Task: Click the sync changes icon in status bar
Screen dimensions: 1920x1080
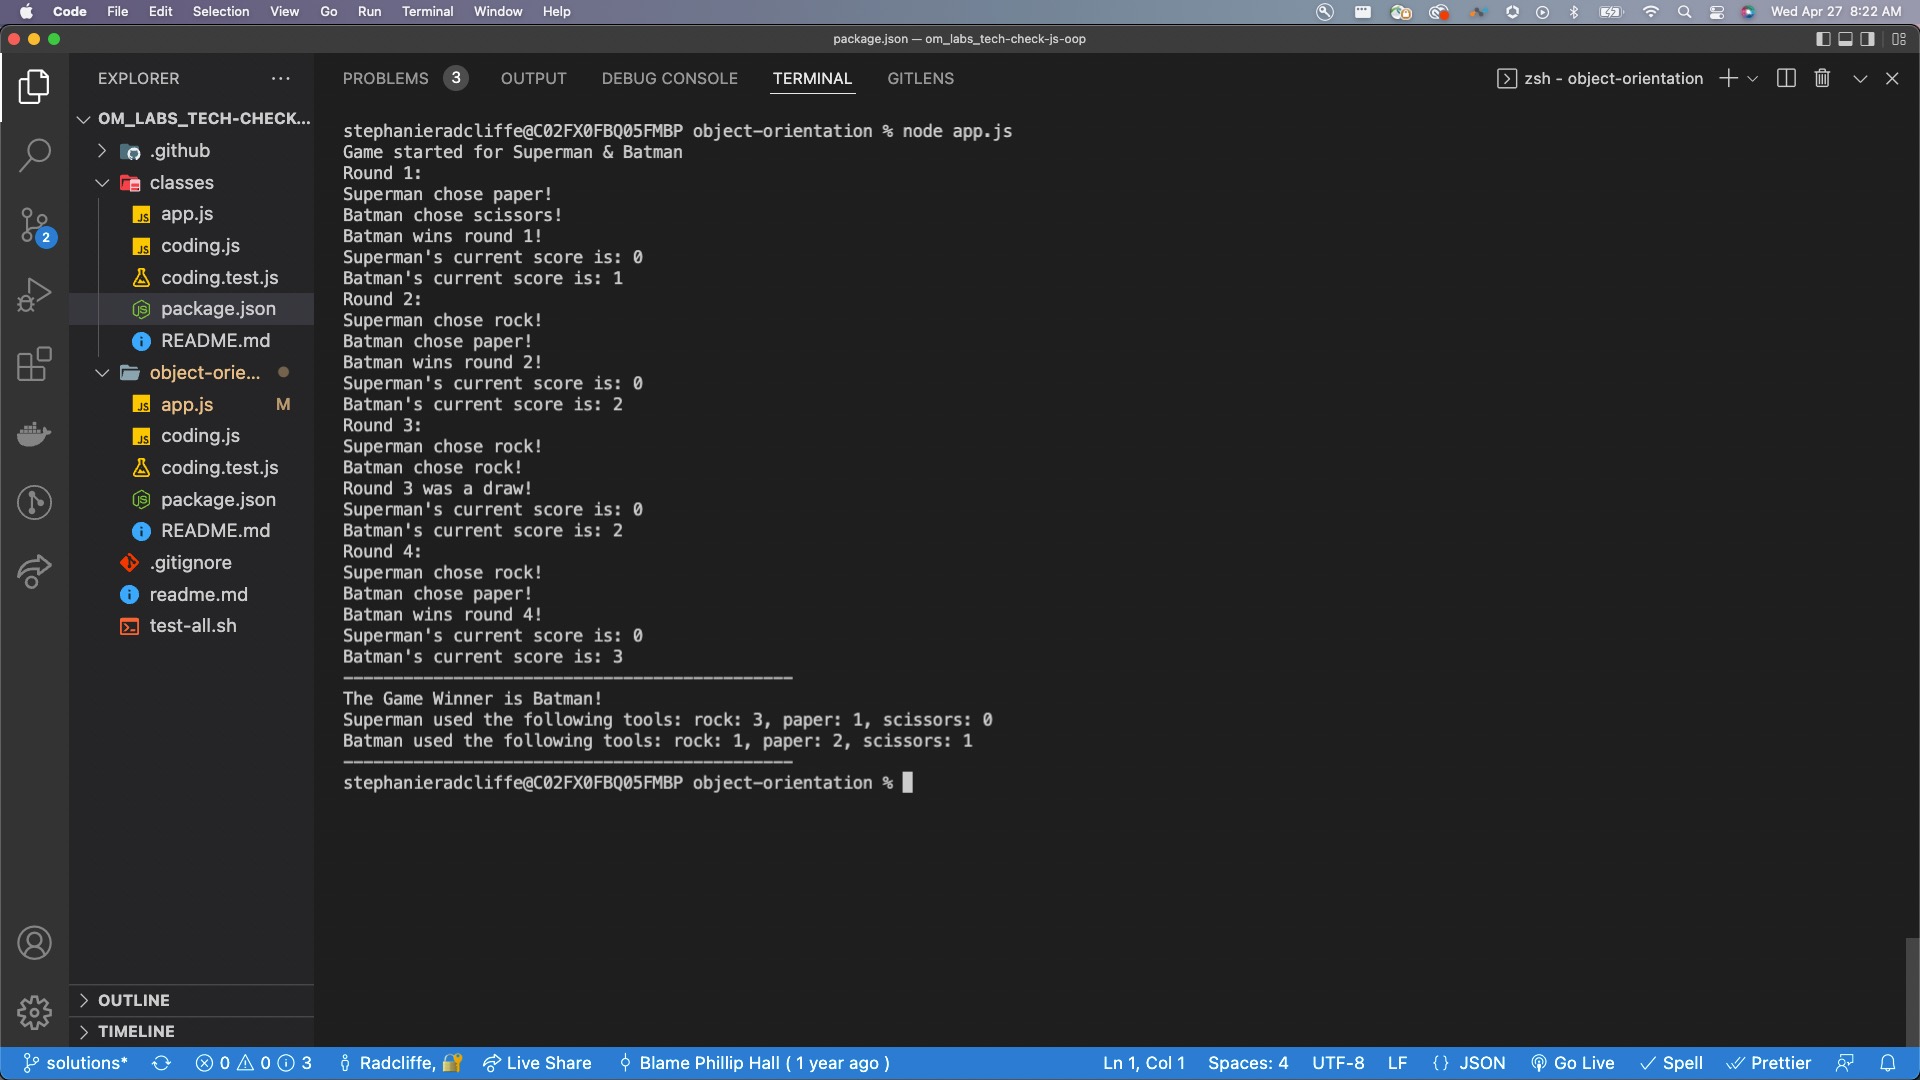Action: (161, 1063)
